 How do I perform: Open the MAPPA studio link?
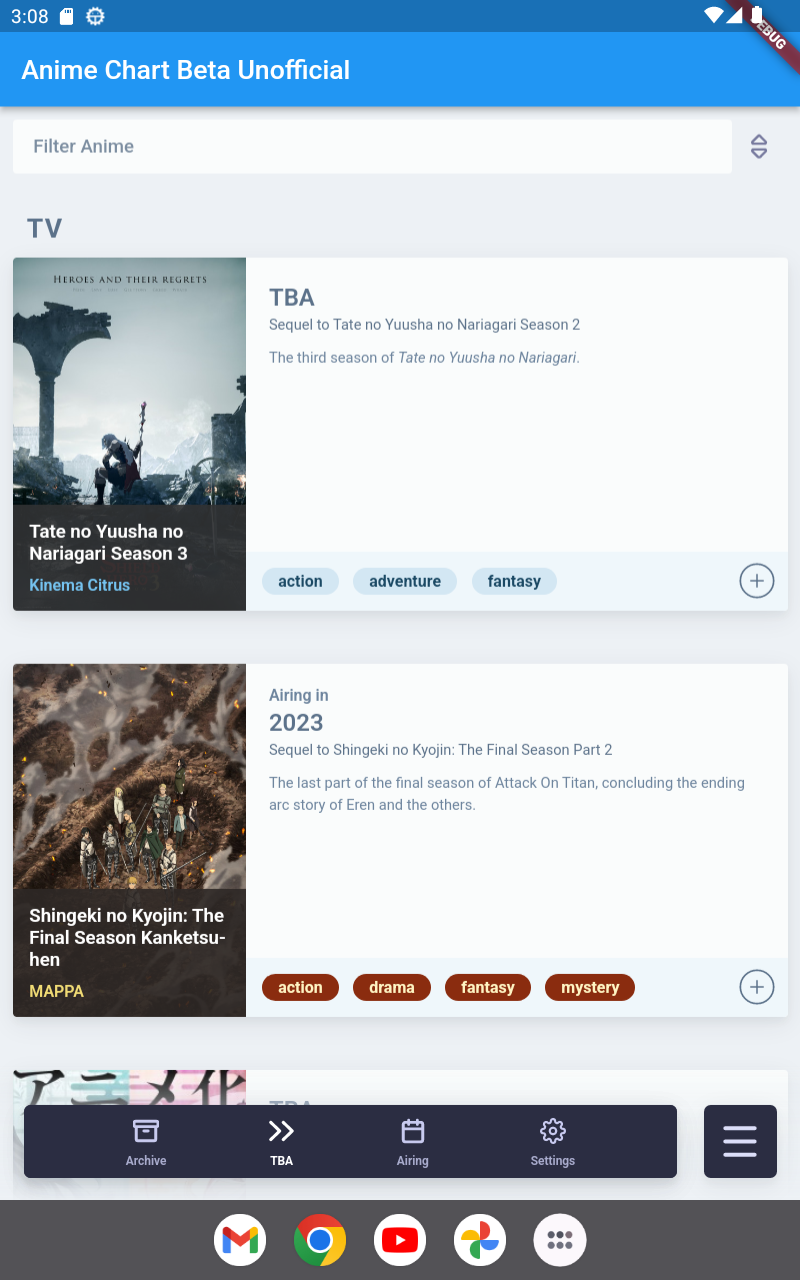pyautogui.click(x=57, y=991)
